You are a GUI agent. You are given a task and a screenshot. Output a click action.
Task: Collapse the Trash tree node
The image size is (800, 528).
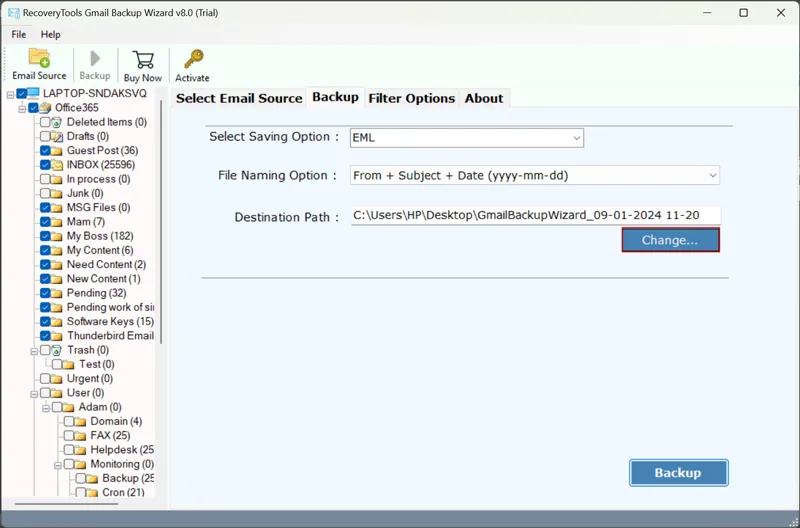click(x=34, y=351)
